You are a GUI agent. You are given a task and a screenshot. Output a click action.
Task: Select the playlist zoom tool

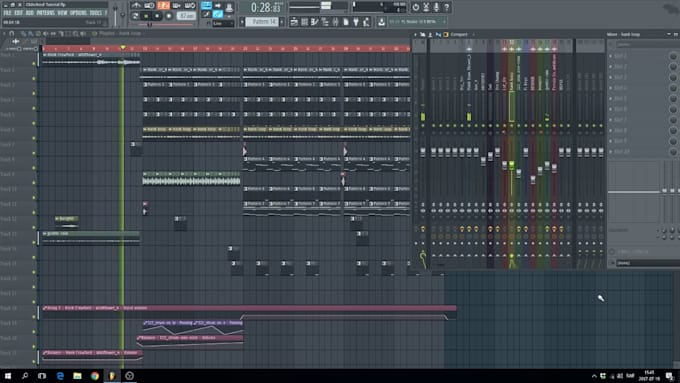point(75,34)
